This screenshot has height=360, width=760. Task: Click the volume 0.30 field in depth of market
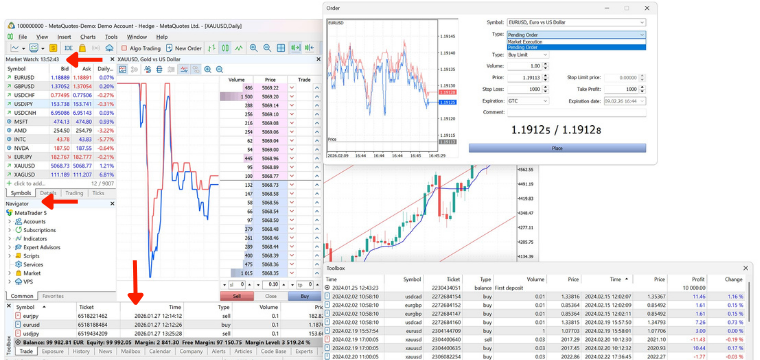271,285
